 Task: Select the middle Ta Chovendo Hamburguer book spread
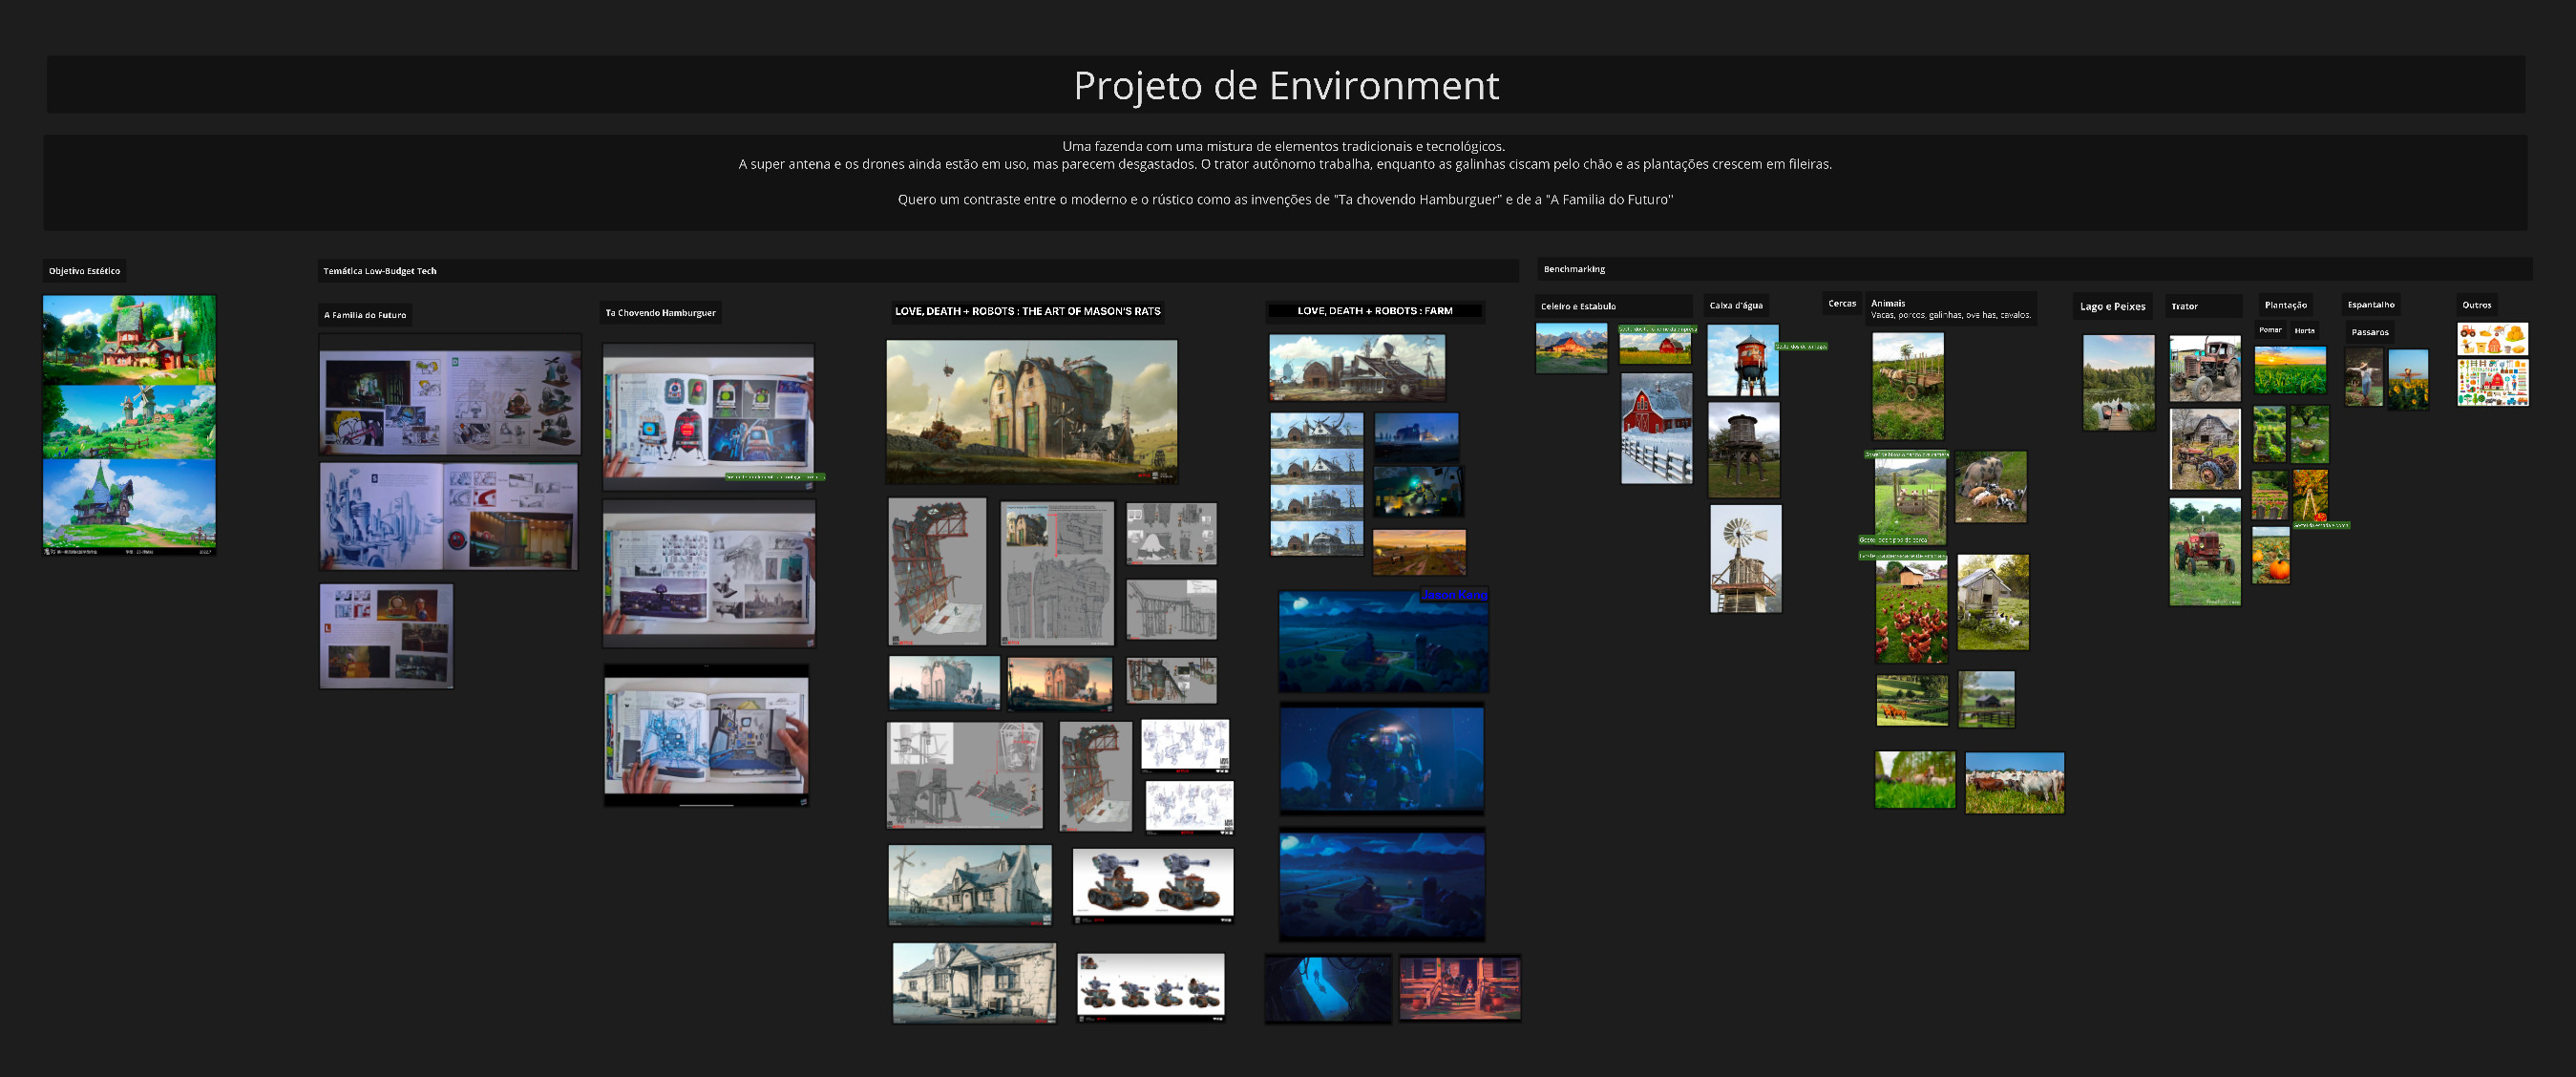coord(709,575)
